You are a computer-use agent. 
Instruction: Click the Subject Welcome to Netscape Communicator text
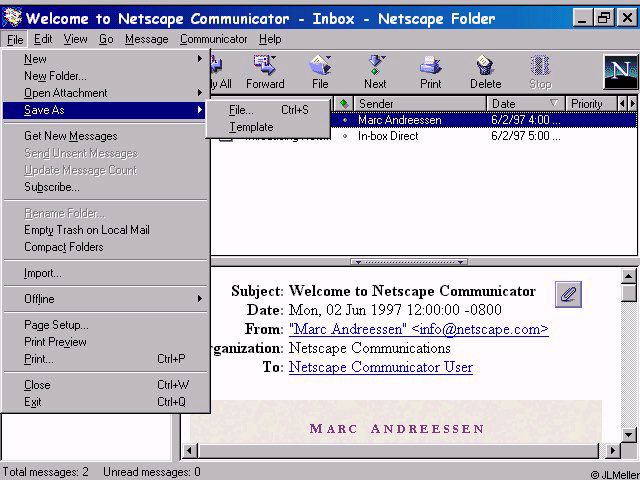pyautogui.click(x=412, y=291)
